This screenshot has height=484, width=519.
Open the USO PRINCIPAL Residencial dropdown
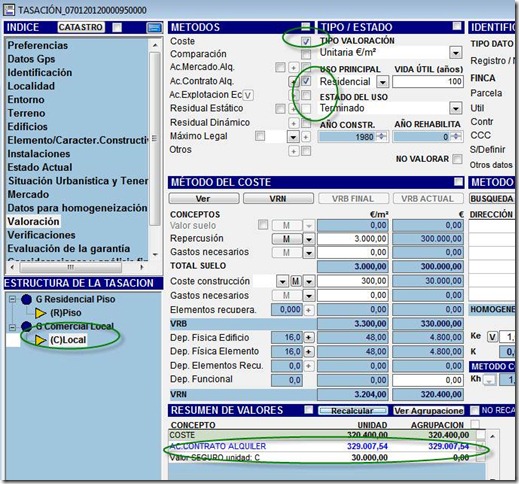(383, 82)
